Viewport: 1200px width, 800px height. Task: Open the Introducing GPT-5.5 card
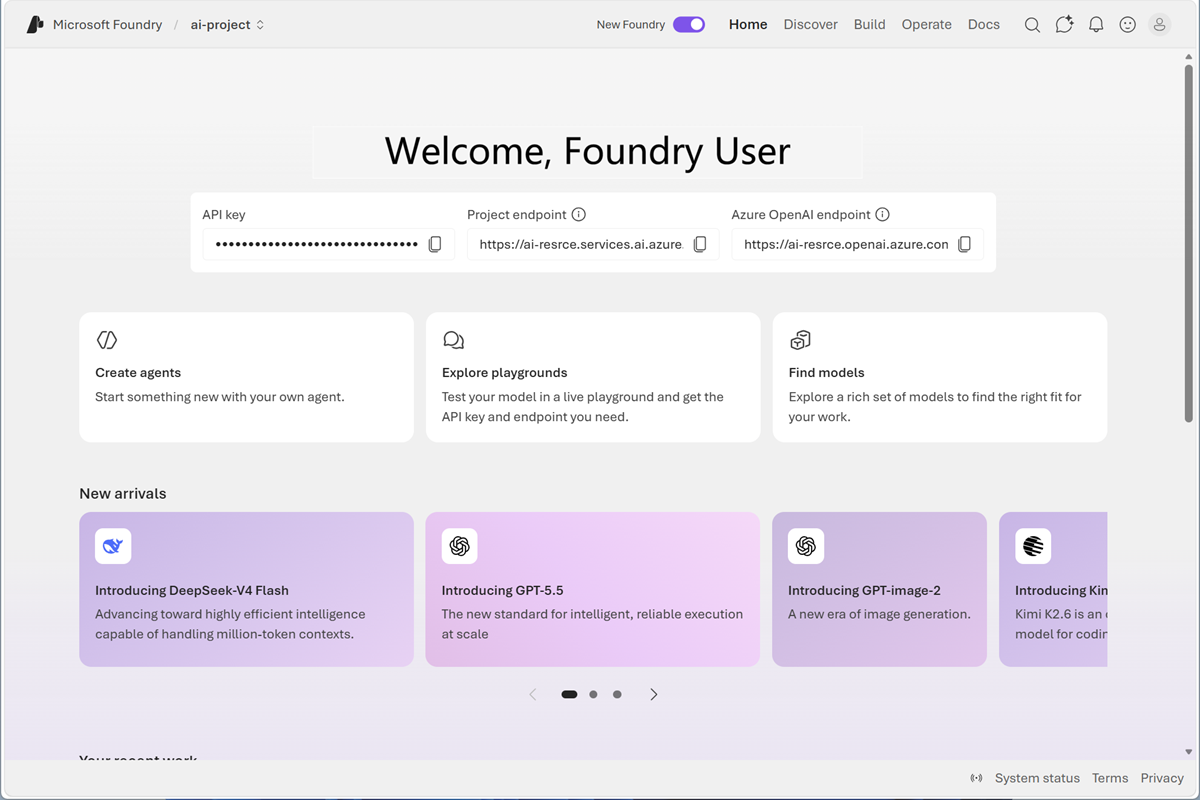[593, 589]
